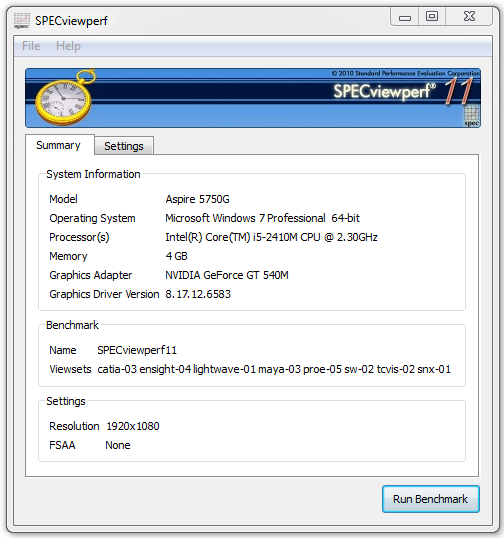This screenshot has width=504, height=538.
Task: Click the Memory label
Action: click(x=68, y=256)
